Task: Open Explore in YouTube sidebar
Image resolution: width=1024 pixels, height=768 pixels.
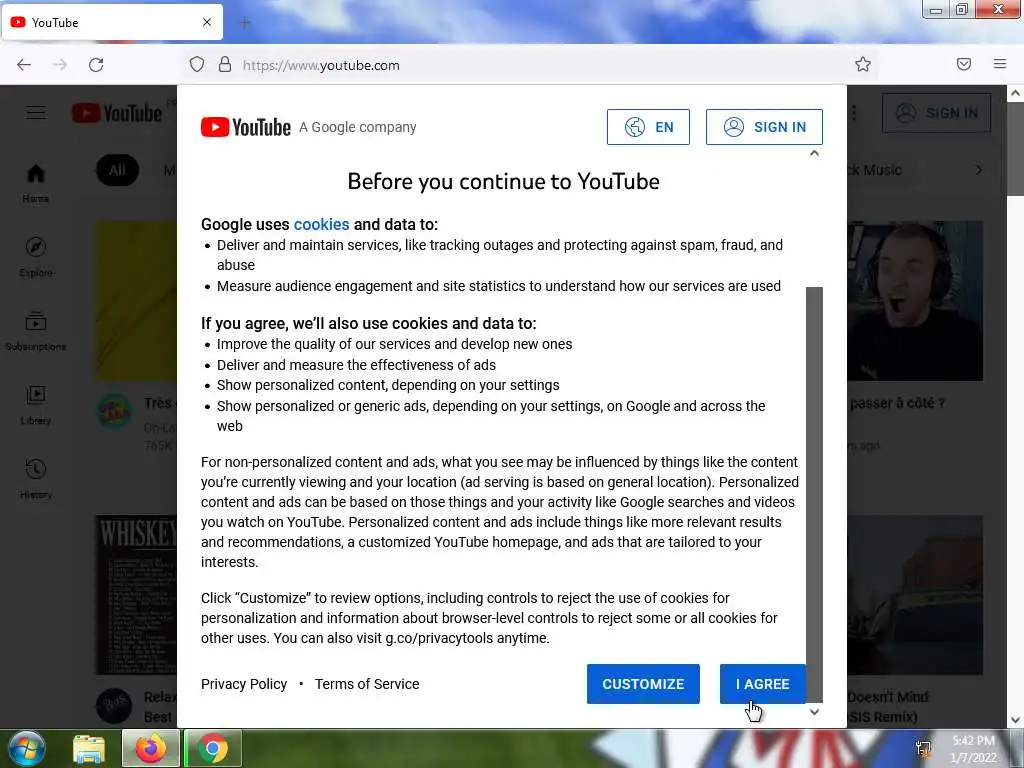Action: click(36, 257)
